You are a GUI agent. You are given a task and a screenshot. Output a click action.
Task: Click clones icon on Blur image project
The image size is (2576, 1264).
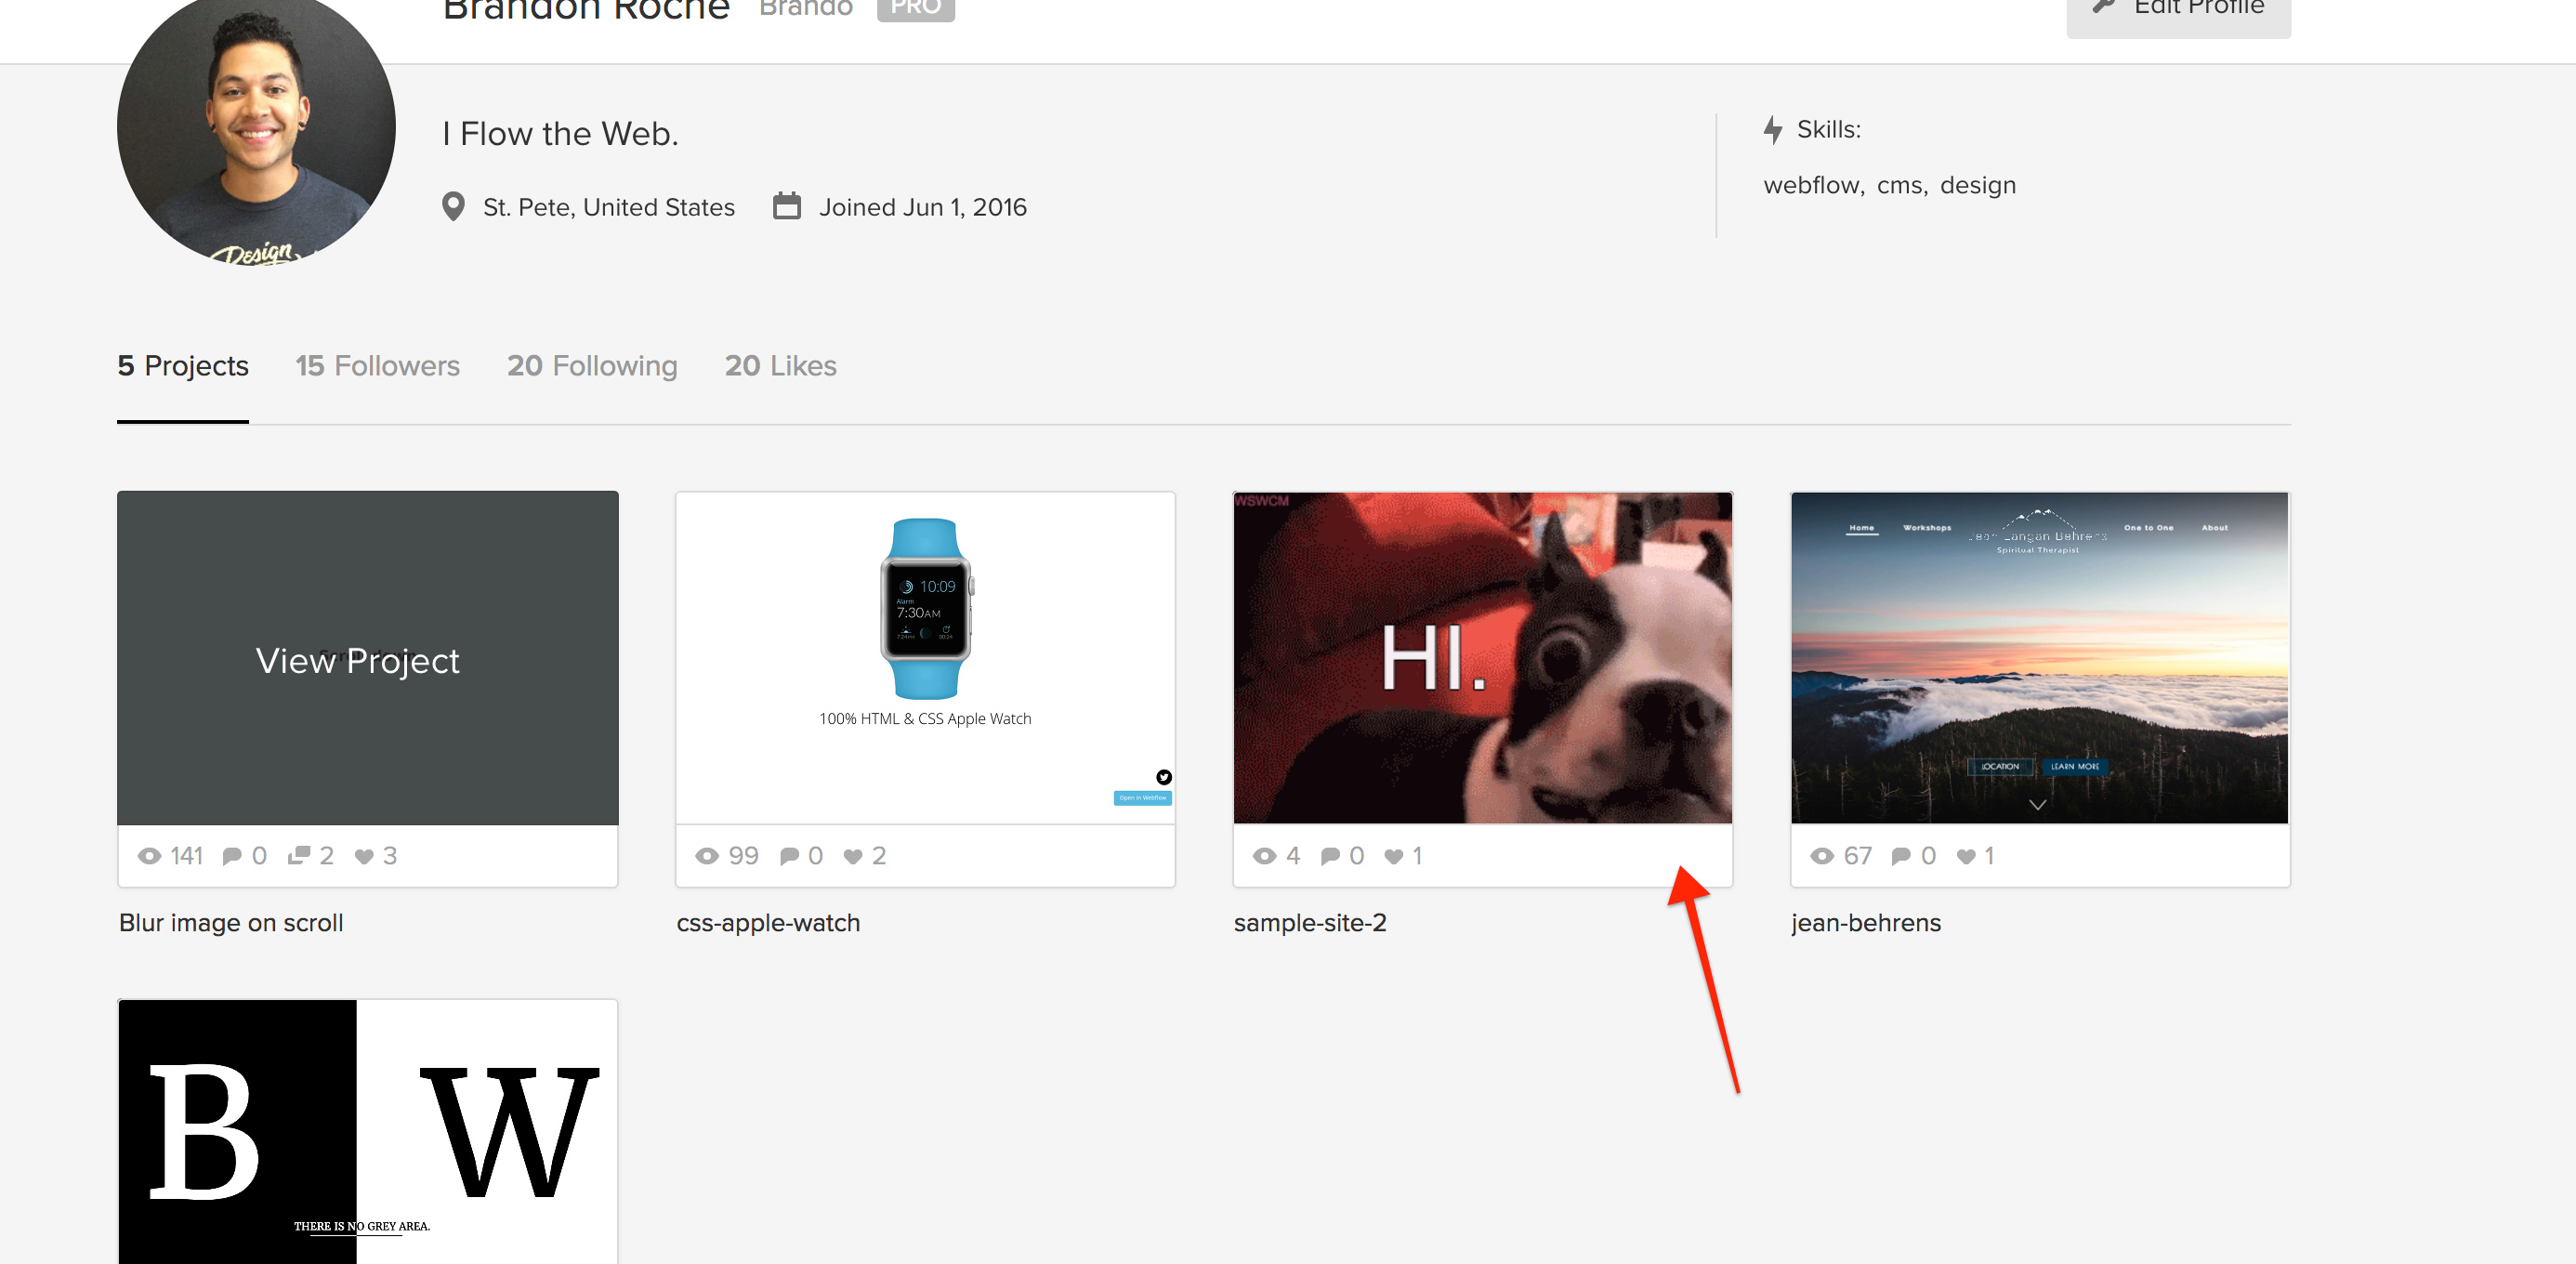point(298,856)
